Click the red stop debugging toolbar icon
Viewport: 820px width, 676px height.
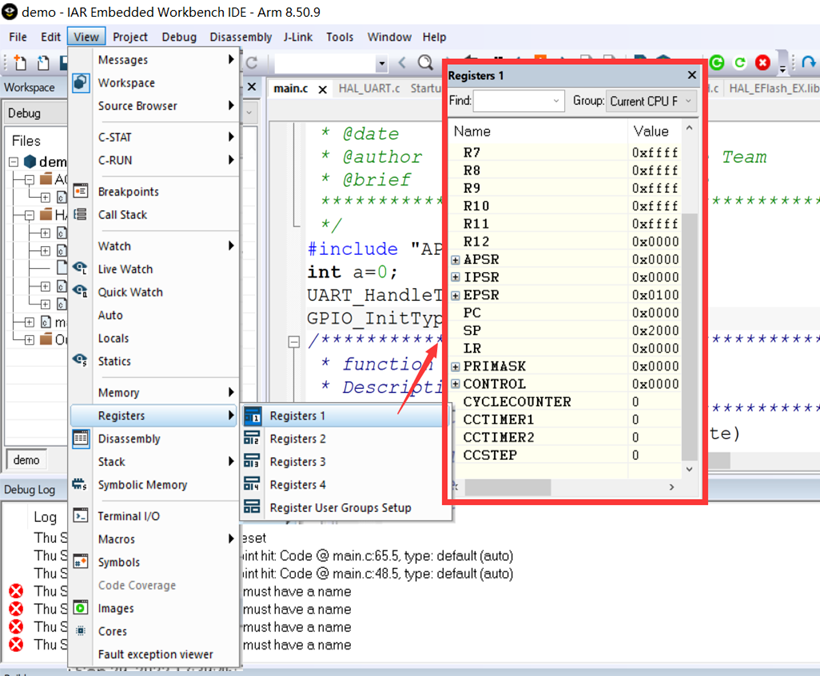(763, 63)
